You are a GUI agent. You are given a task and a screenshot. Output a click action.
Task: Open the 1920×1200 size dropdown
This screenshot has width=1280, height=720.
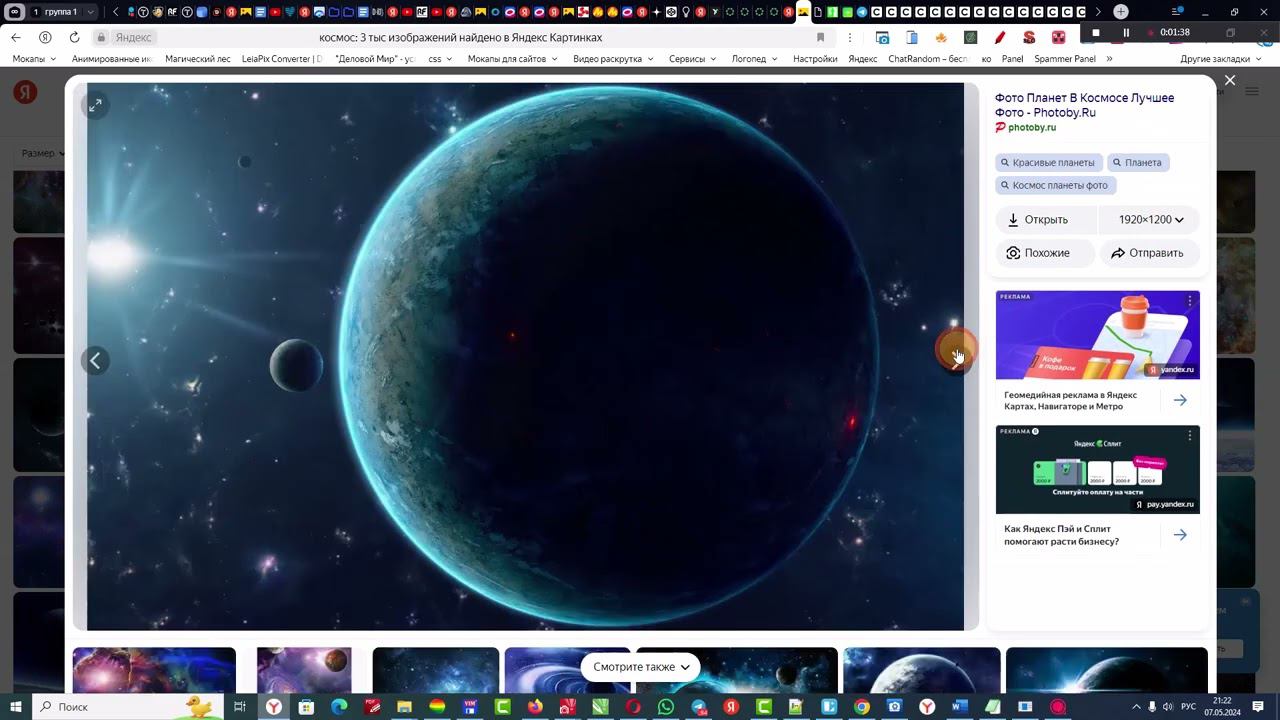[1150, 220]
